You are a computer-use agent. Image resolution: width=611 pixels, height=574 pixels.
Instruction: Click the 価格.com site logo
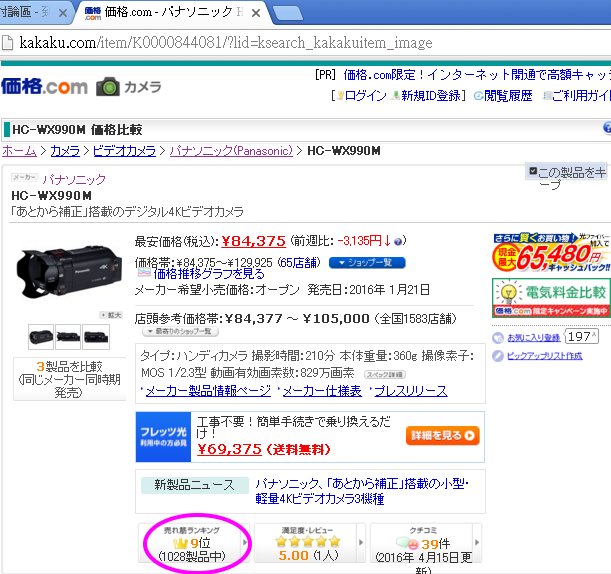44,87
